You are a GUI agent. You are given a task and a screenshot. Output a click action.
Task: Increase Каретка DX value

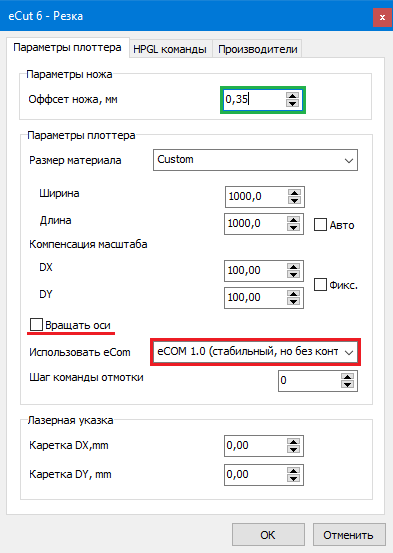(293, 442)
